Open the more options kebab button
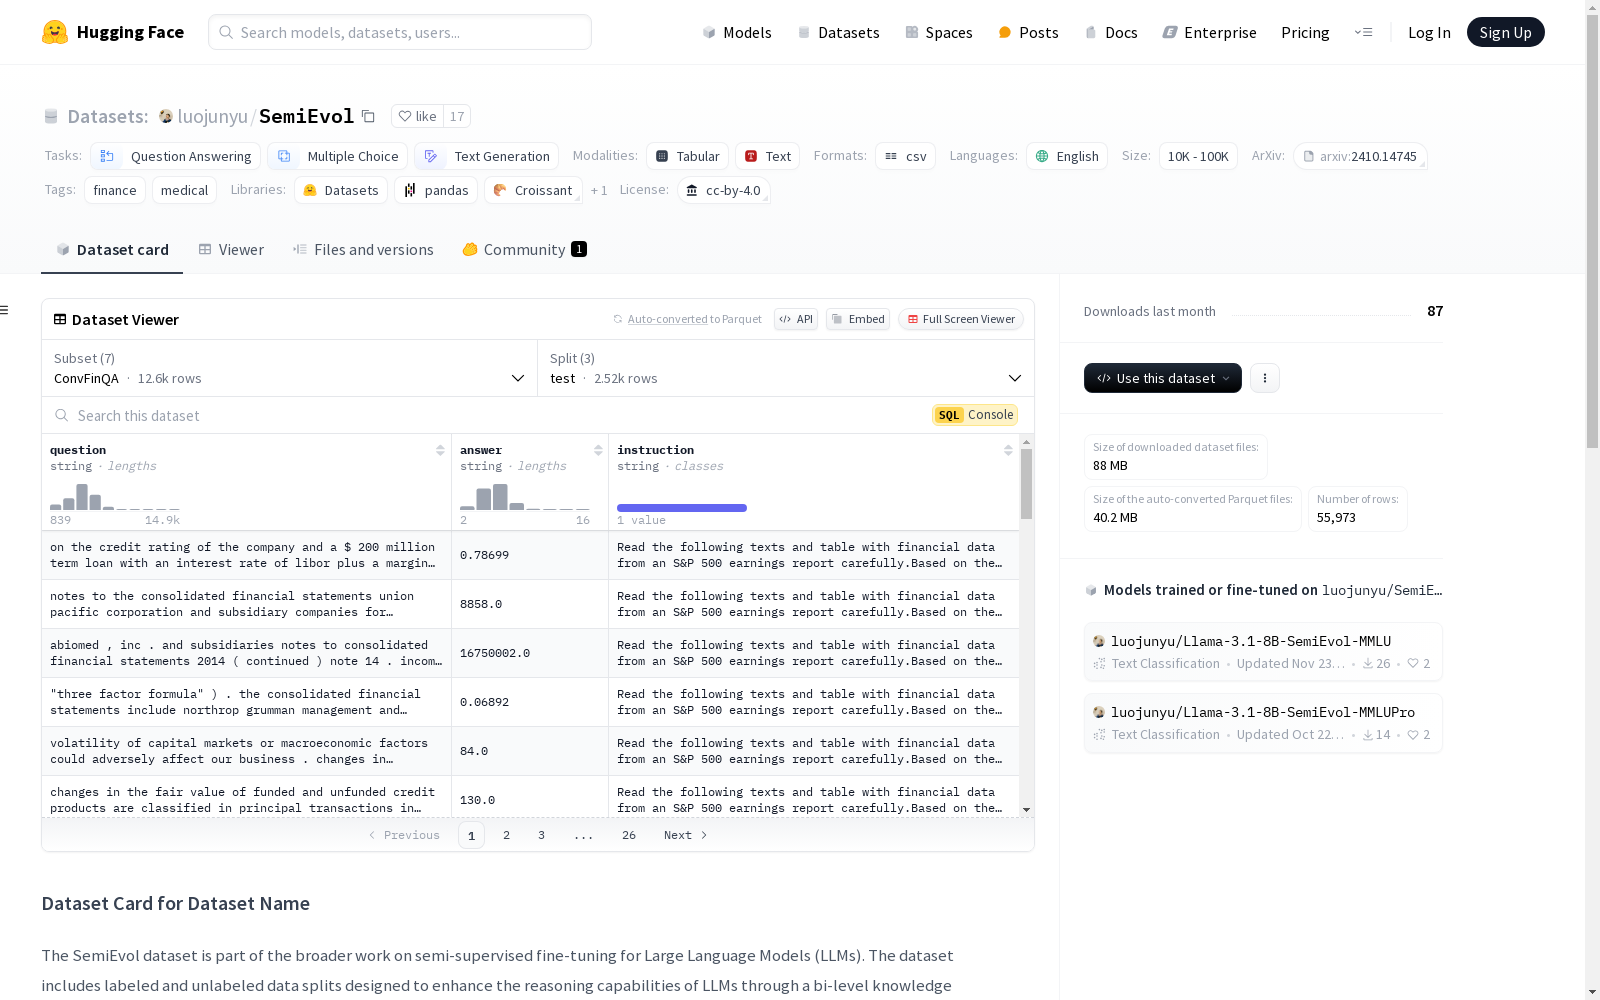Screen dimensions: 1600x1000 point(1265,378)
